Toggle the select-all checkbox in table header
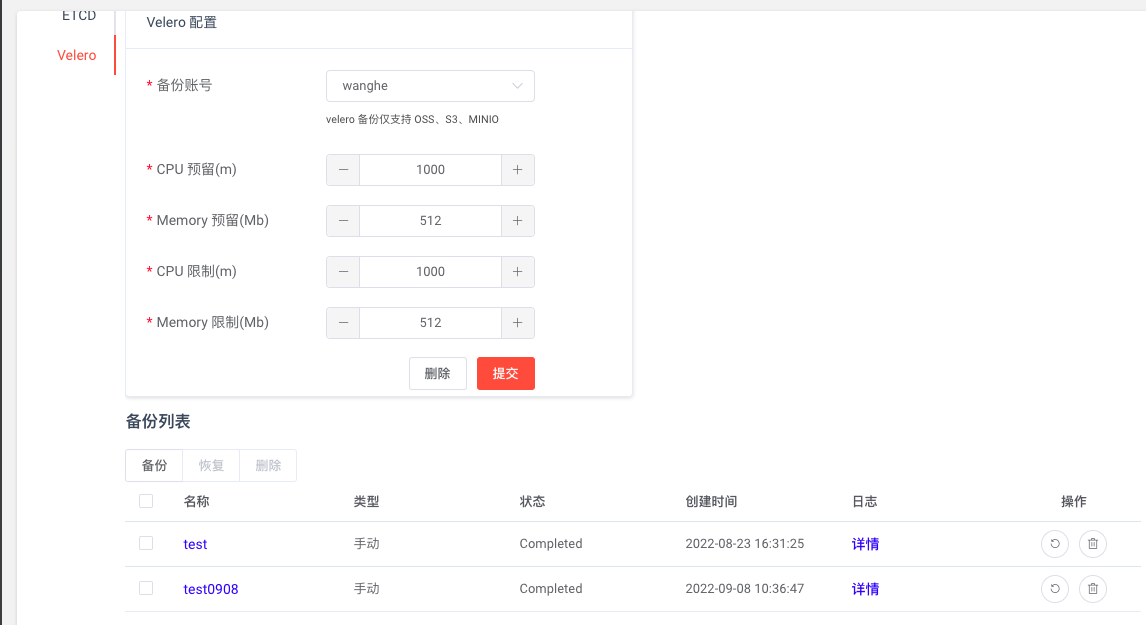This screenshot has width=1146, height=625. [x=146, y=501]
